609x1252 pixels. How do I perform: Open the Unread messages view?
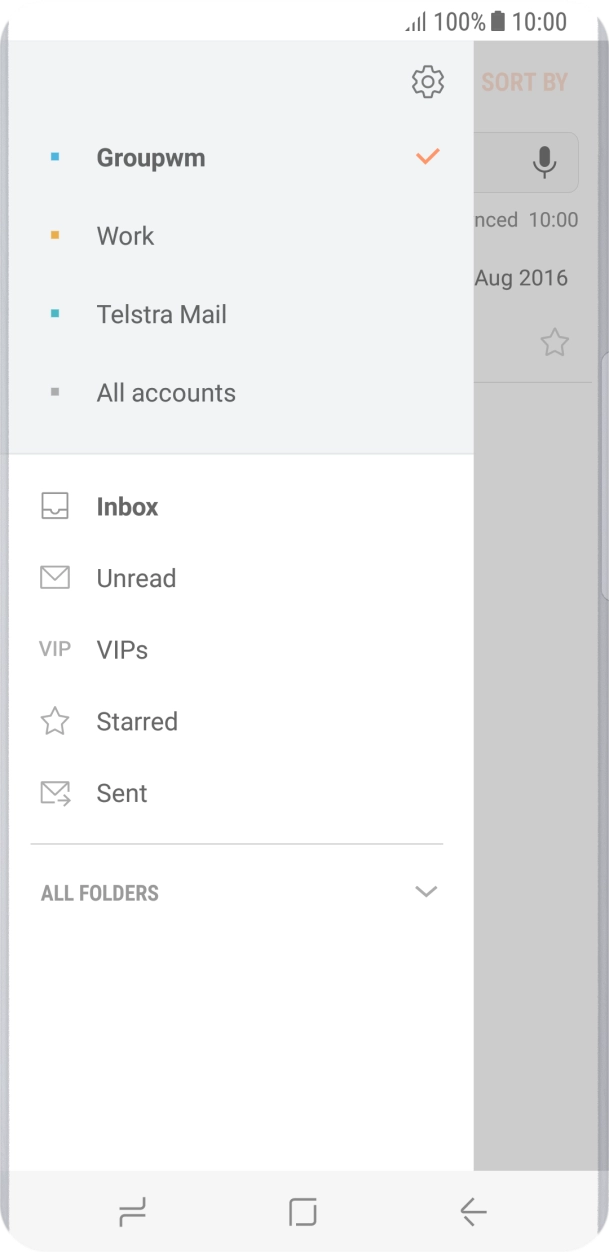click(x=135, y=577)
